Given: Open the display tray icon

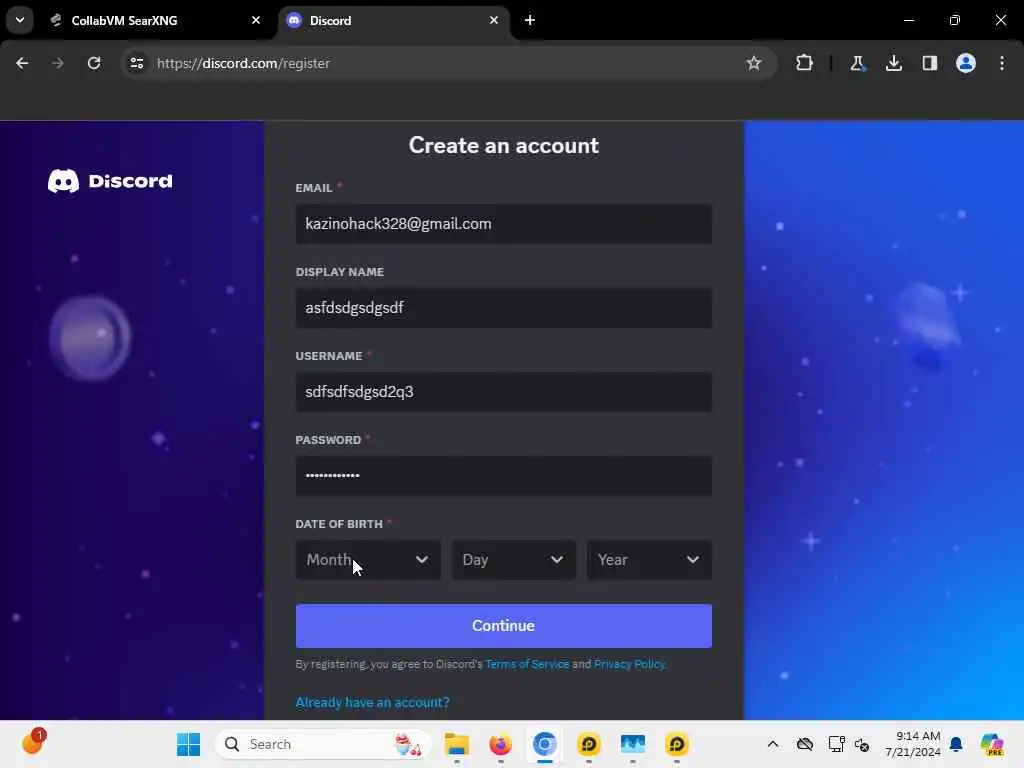Looking at the screenshot, I should 836,744.
